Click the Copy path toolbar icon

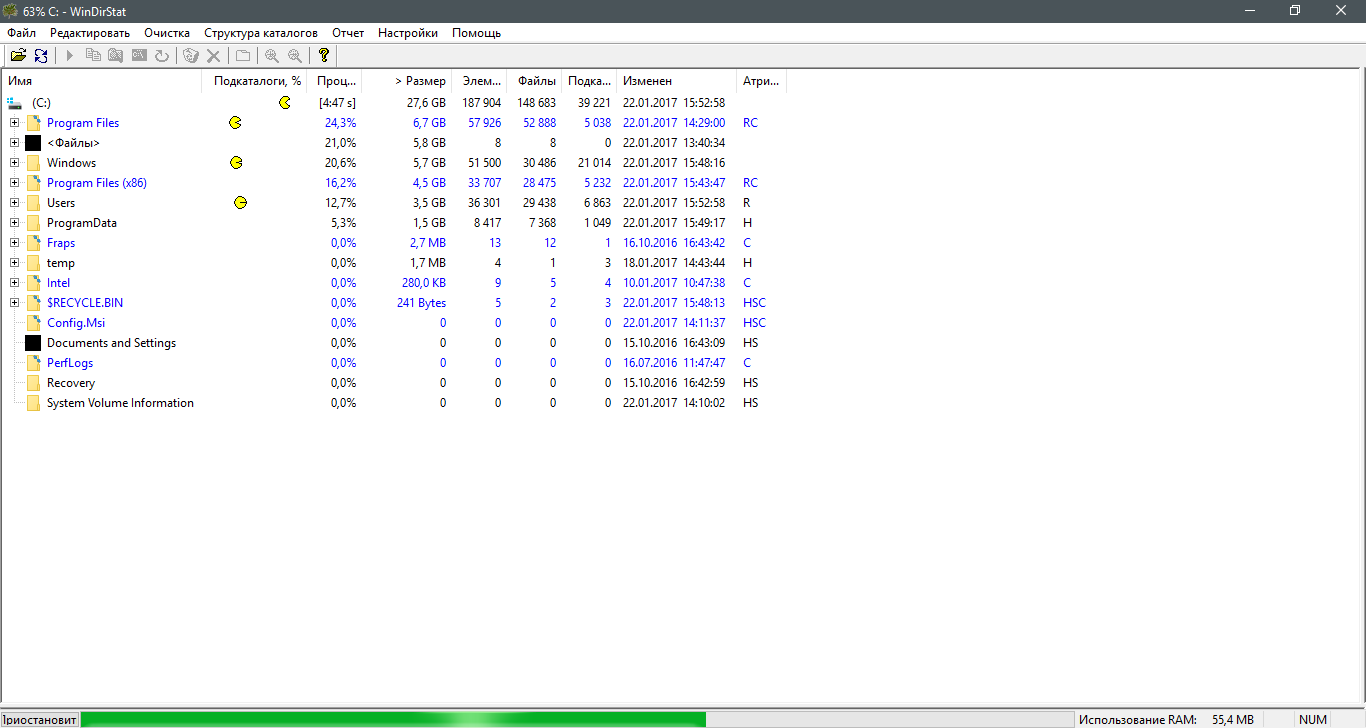click(x=93, y=56)
